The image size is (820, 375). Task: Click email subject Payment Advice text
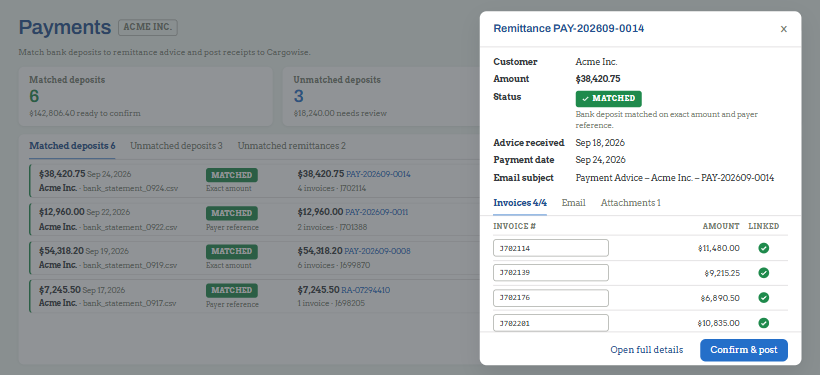675,178
